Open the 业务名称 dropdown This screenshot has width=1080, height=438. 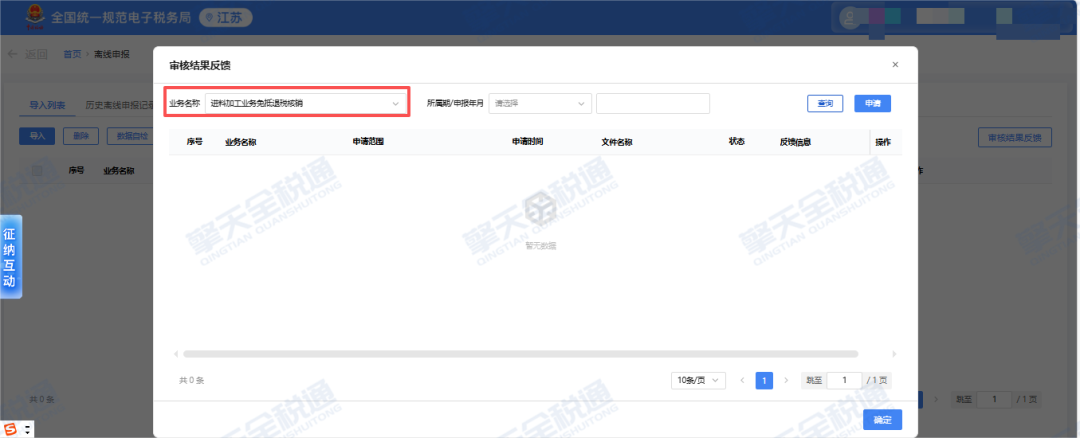[x=306, y=103]
